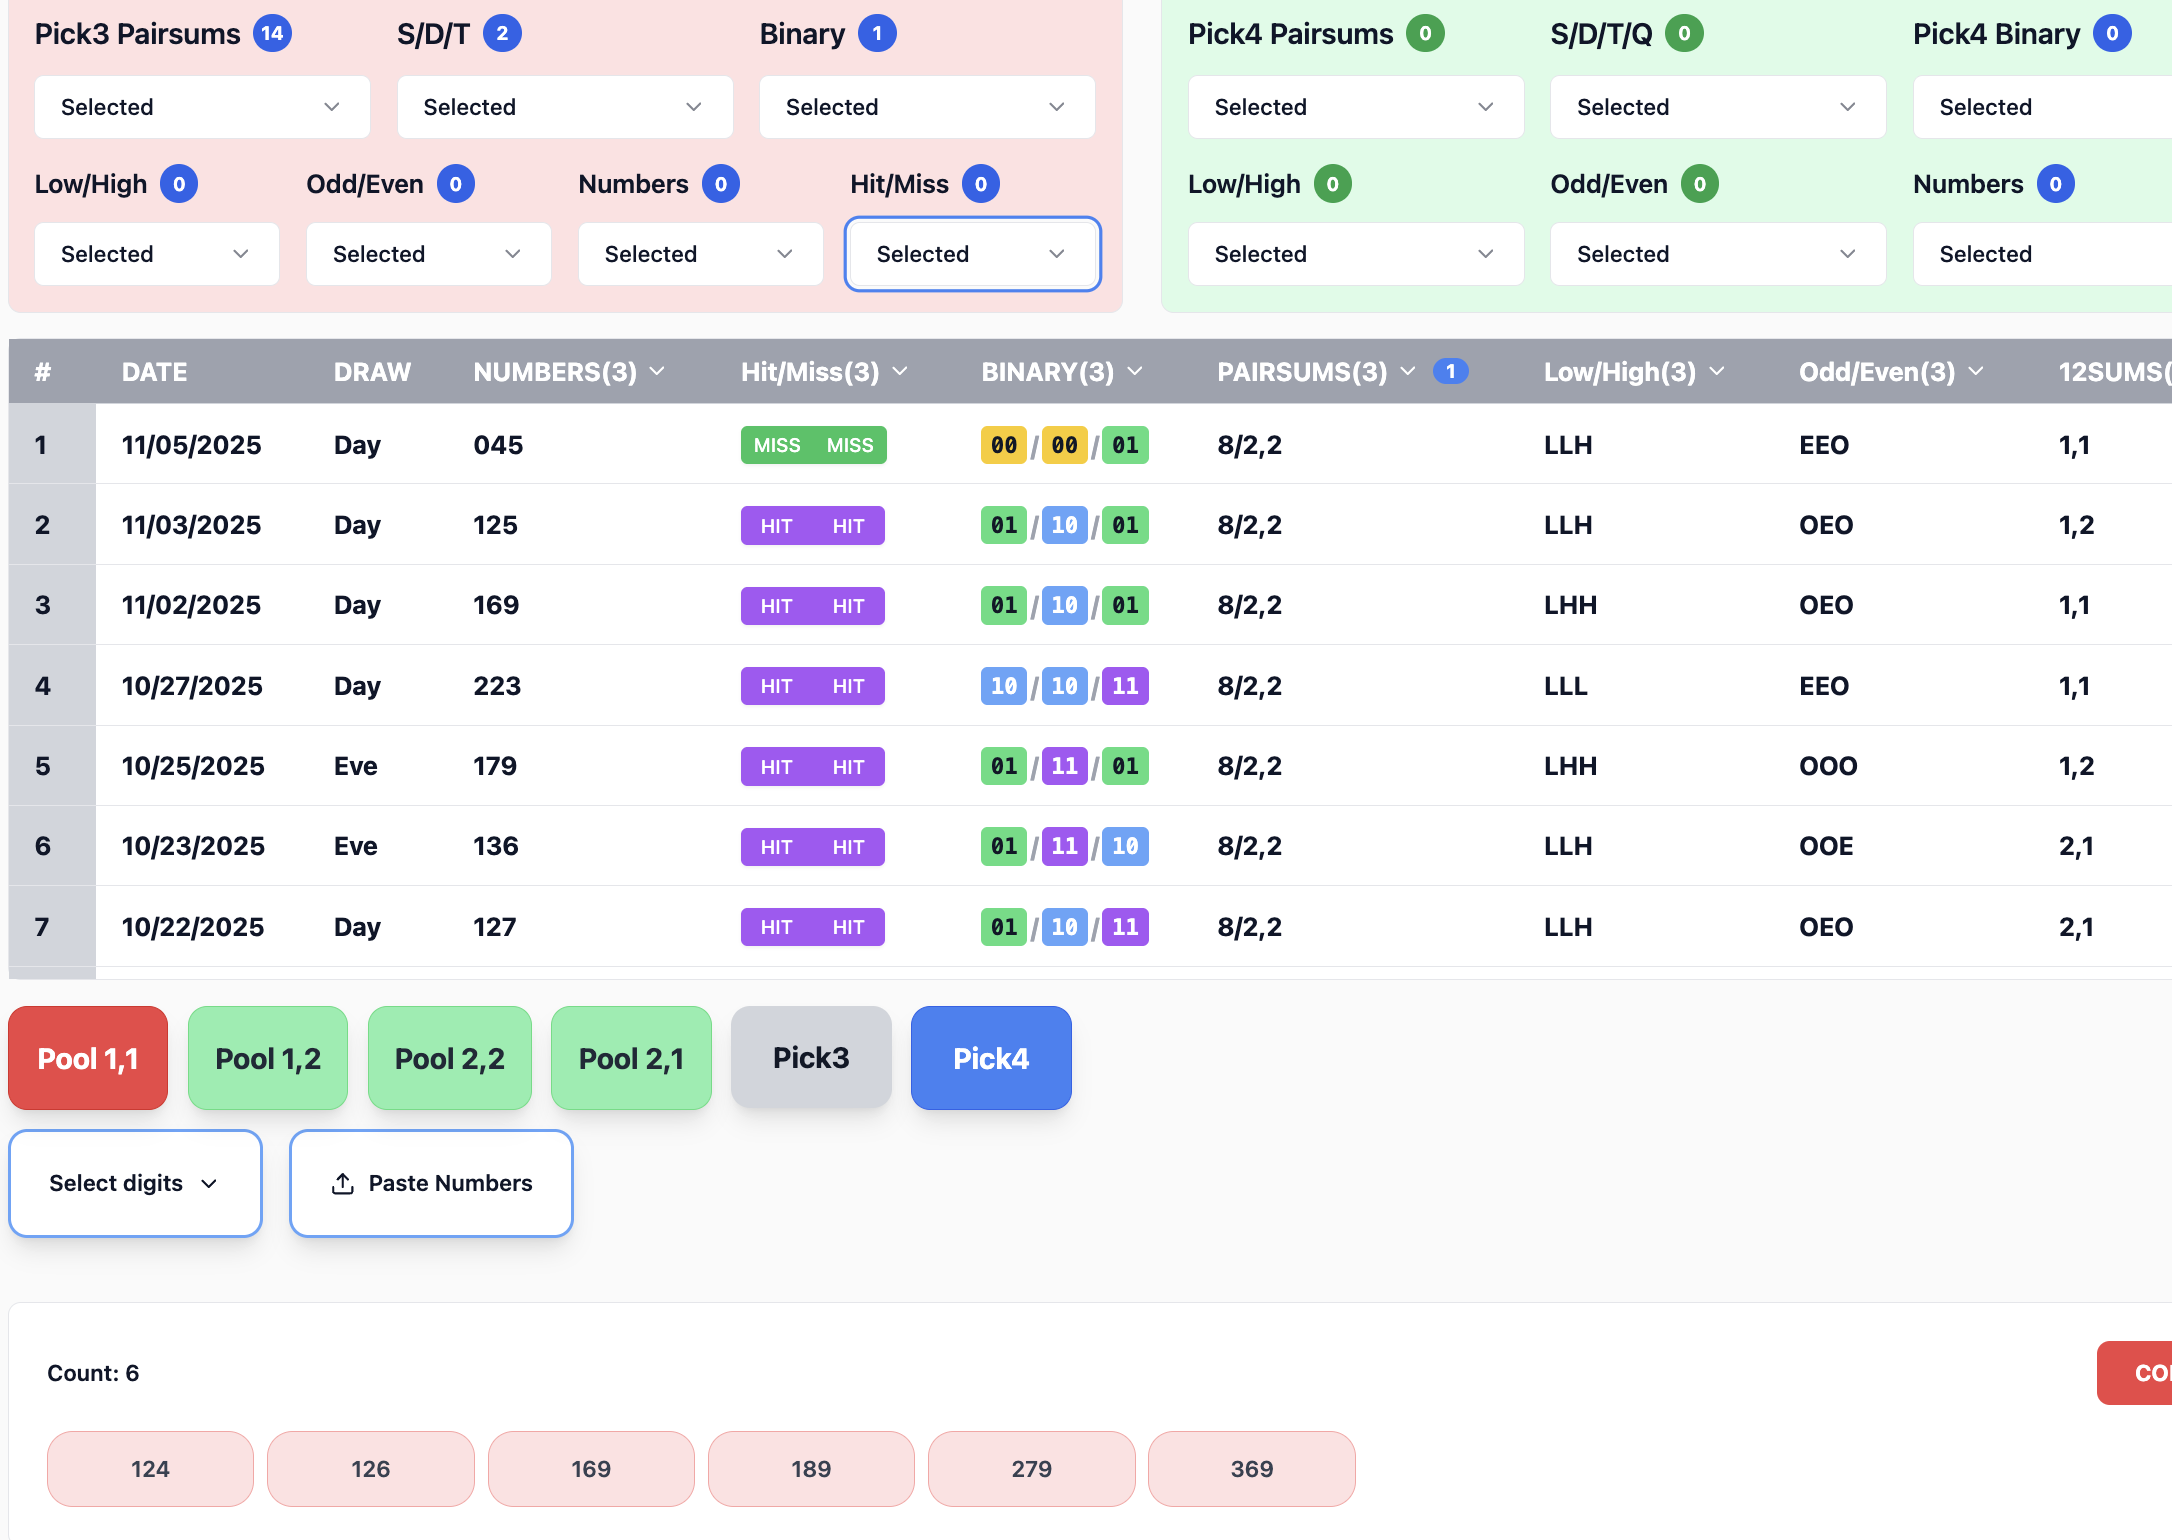Toggle the Pool 1,2 filter button

(x=268, y=1058)
